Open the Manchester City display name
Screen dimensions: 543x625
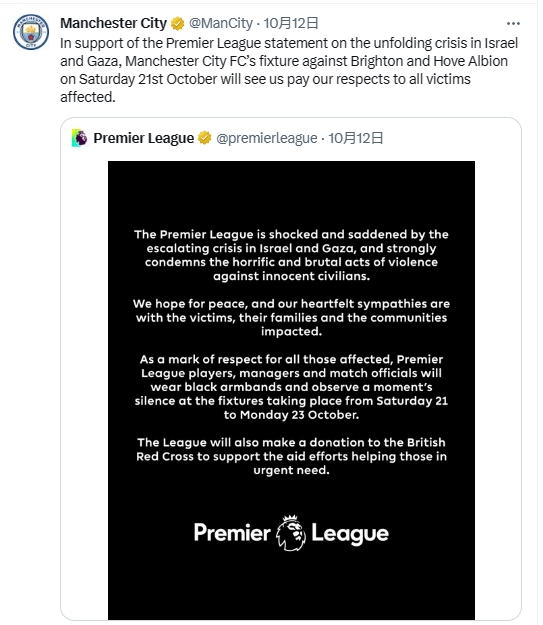114,23
